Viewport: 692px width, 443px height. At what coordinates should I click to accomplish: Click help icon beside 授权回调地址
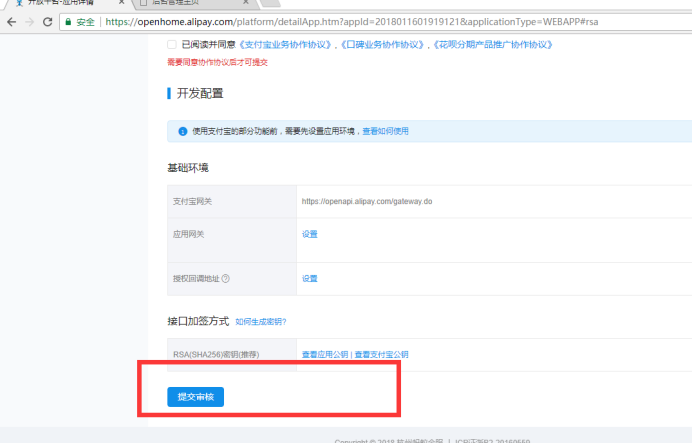point(226,279)
